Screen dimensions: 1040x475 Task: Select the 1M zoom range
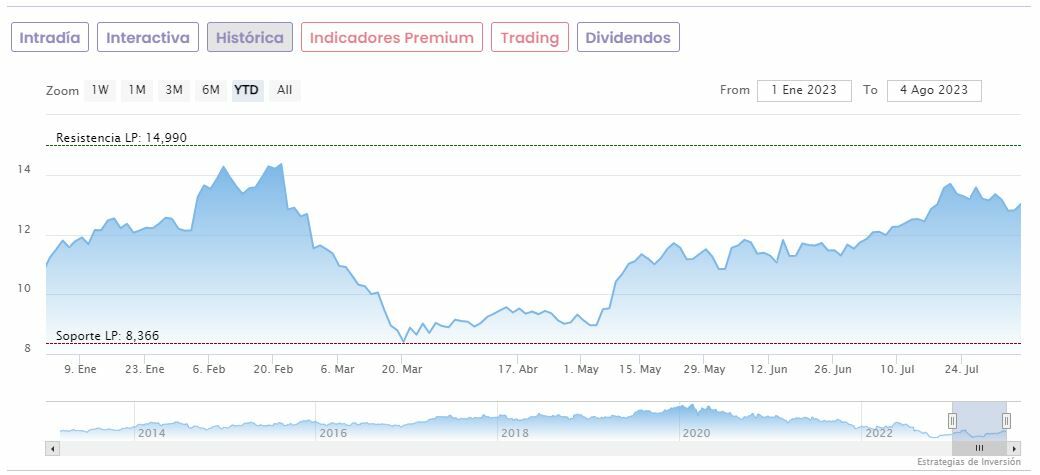point(137,90)
